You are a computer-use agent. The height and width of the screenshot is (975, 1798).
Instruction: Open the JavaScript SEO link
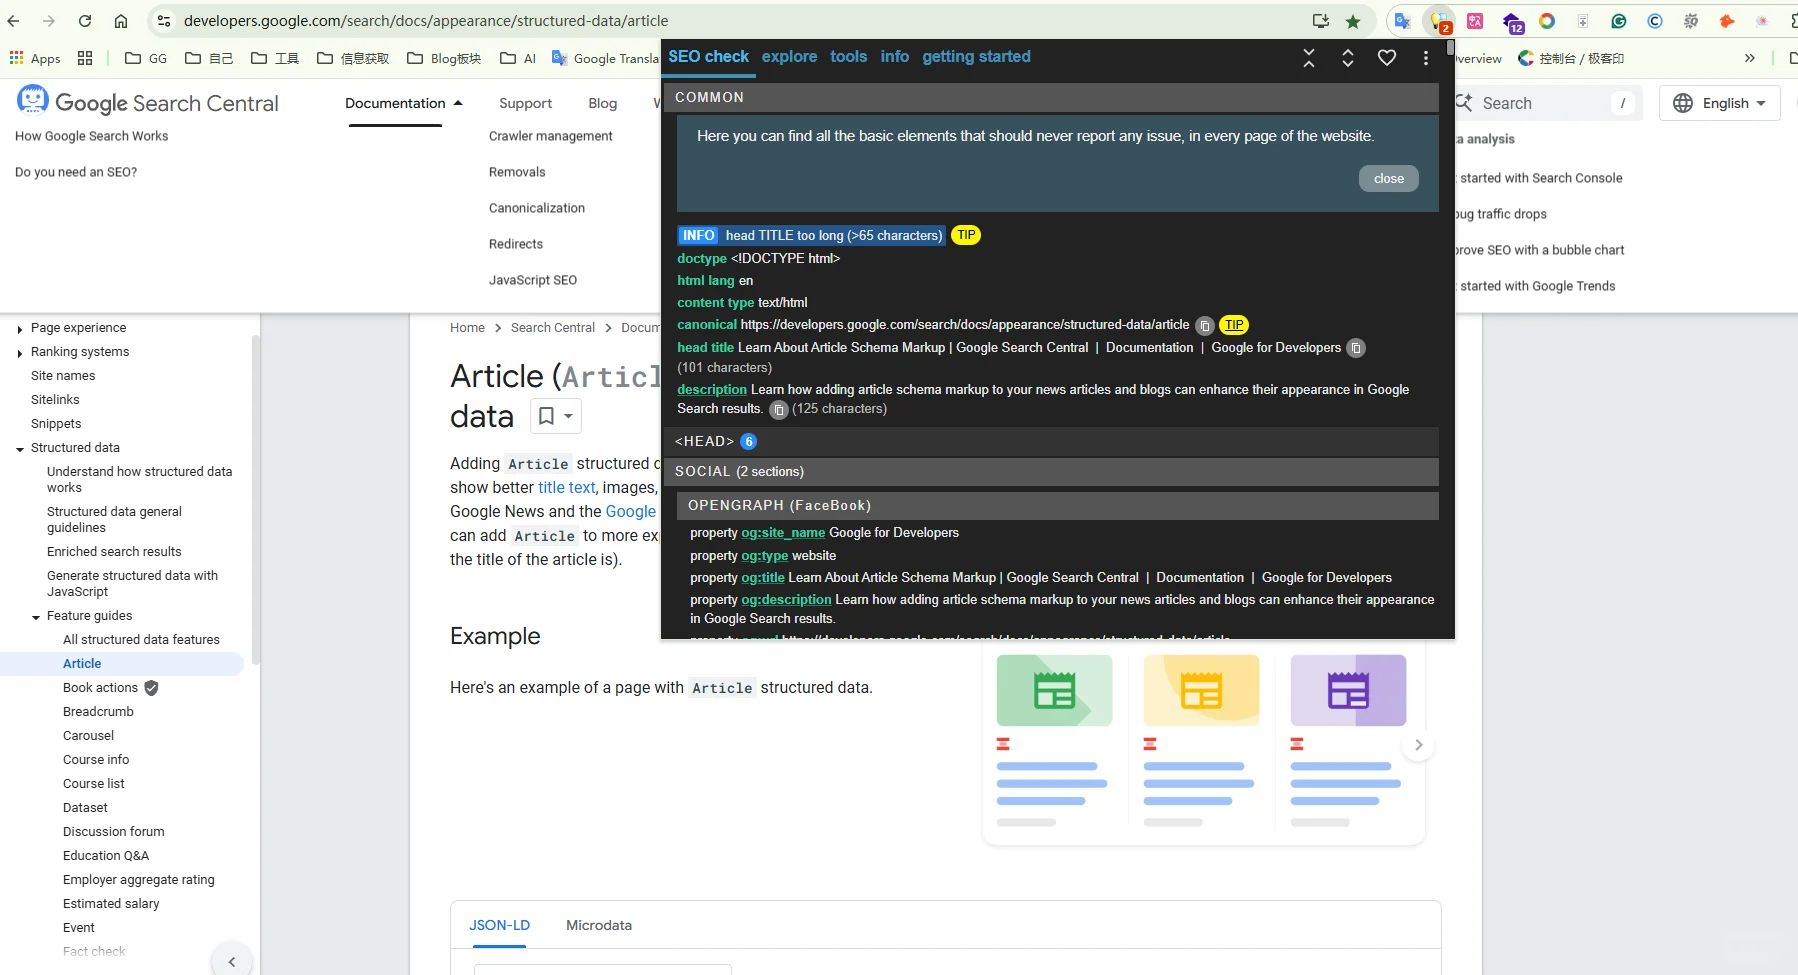pyautogui.click(x=533, y=280)
